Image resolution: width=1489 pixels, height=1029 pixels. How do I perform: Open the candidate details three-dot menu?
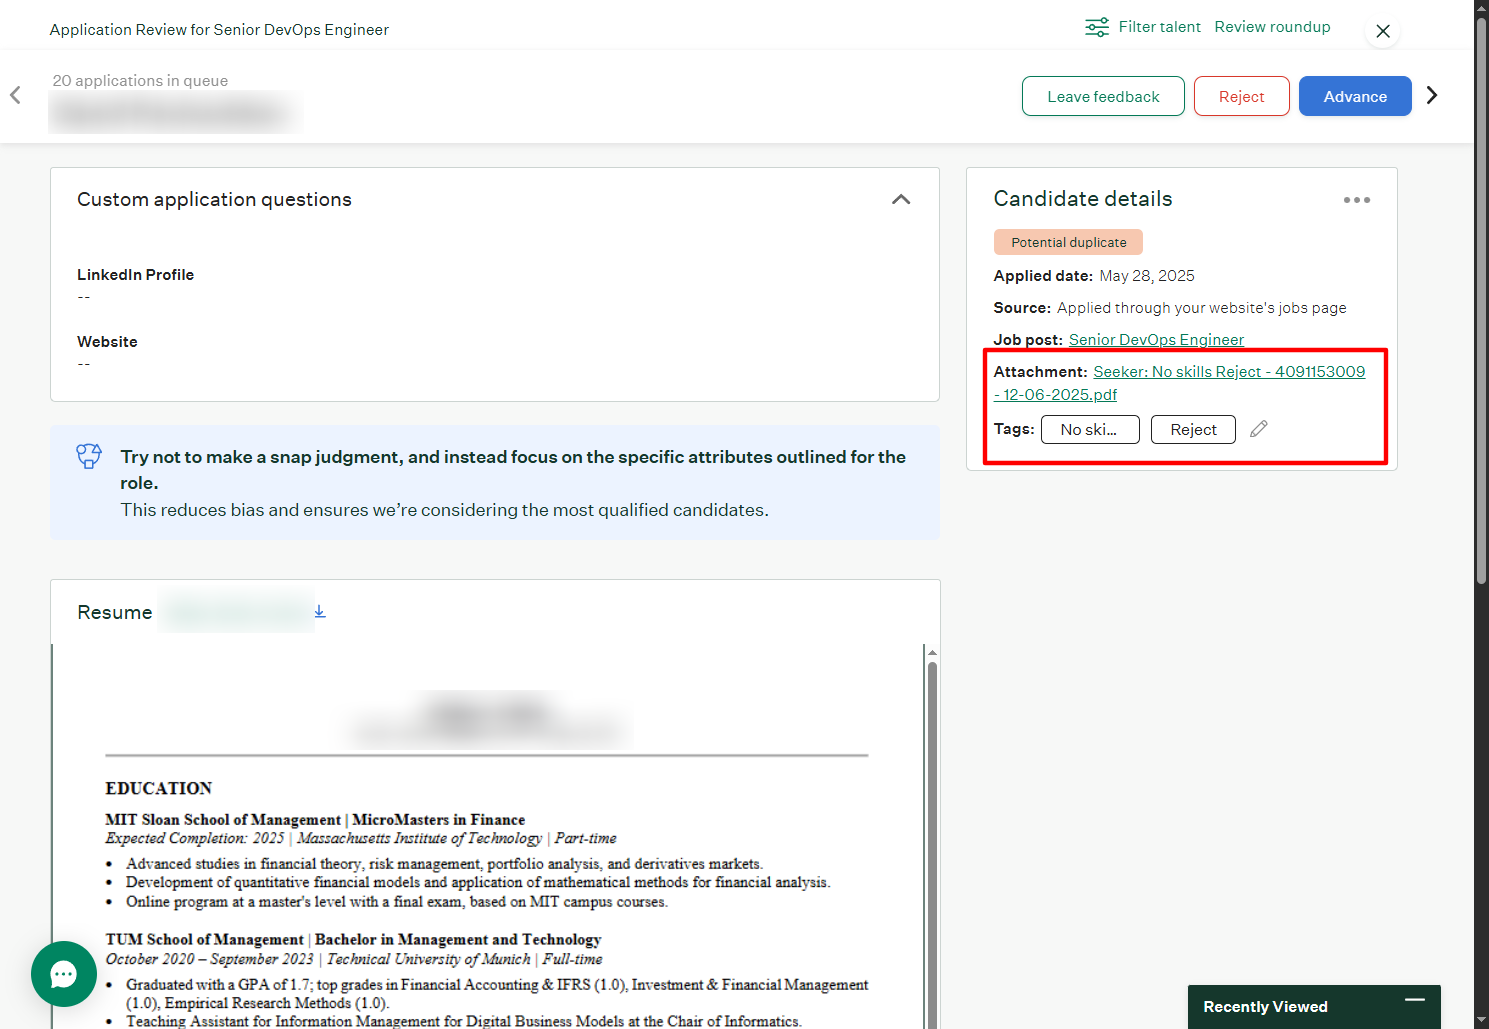pyautogui.click(x=1356, y=200)
